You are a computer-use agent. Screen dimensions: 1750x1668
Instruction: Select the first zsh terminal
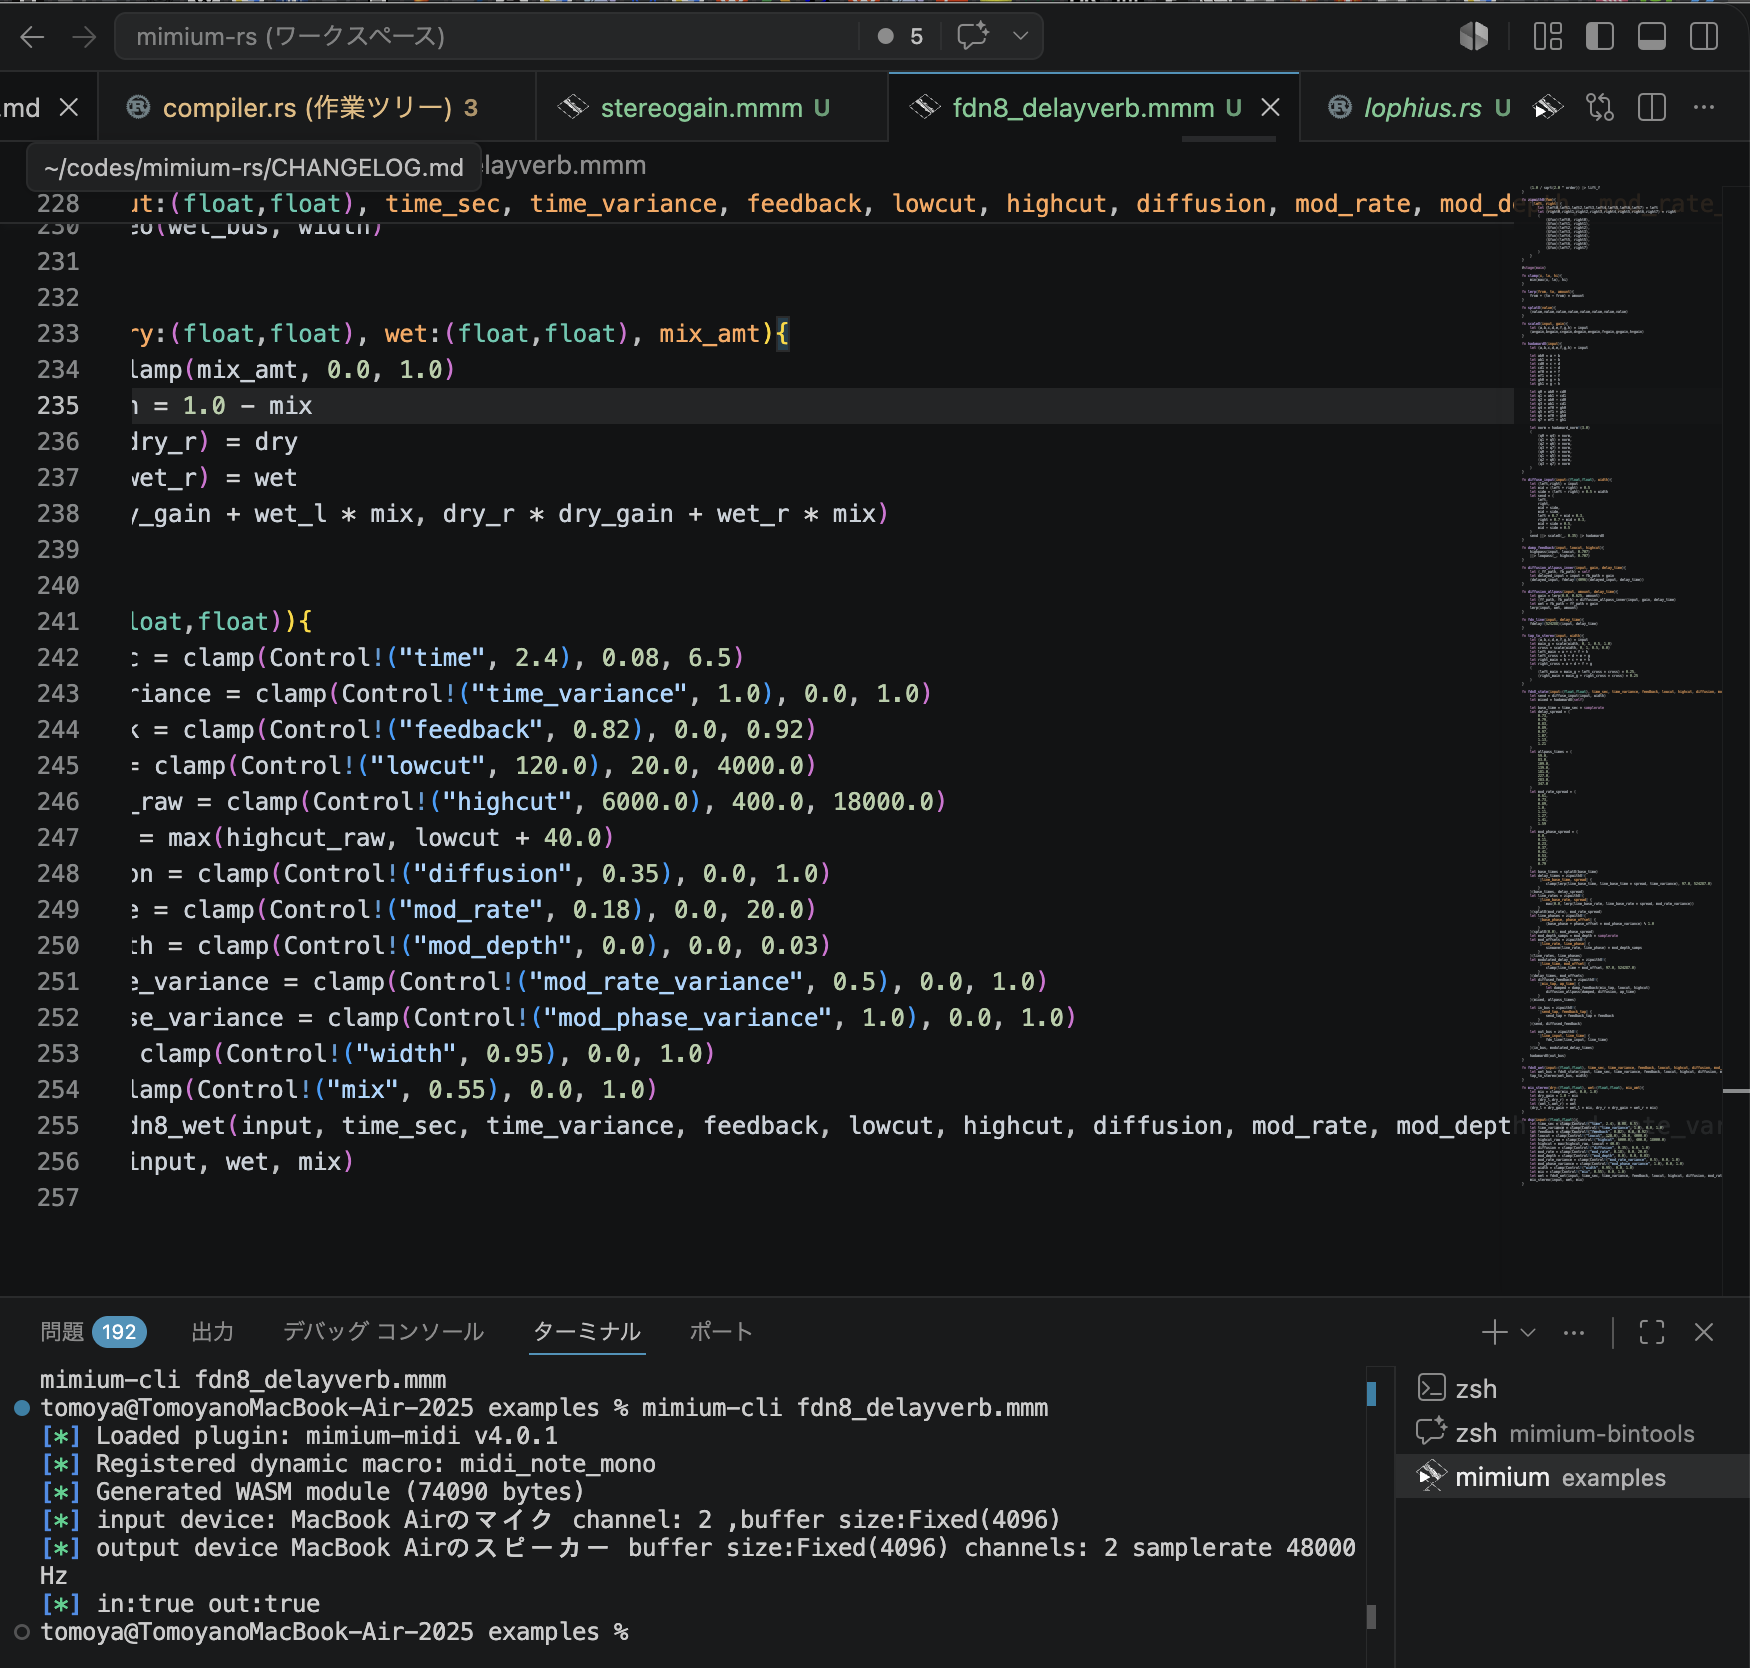[x=1572, y=1389]
